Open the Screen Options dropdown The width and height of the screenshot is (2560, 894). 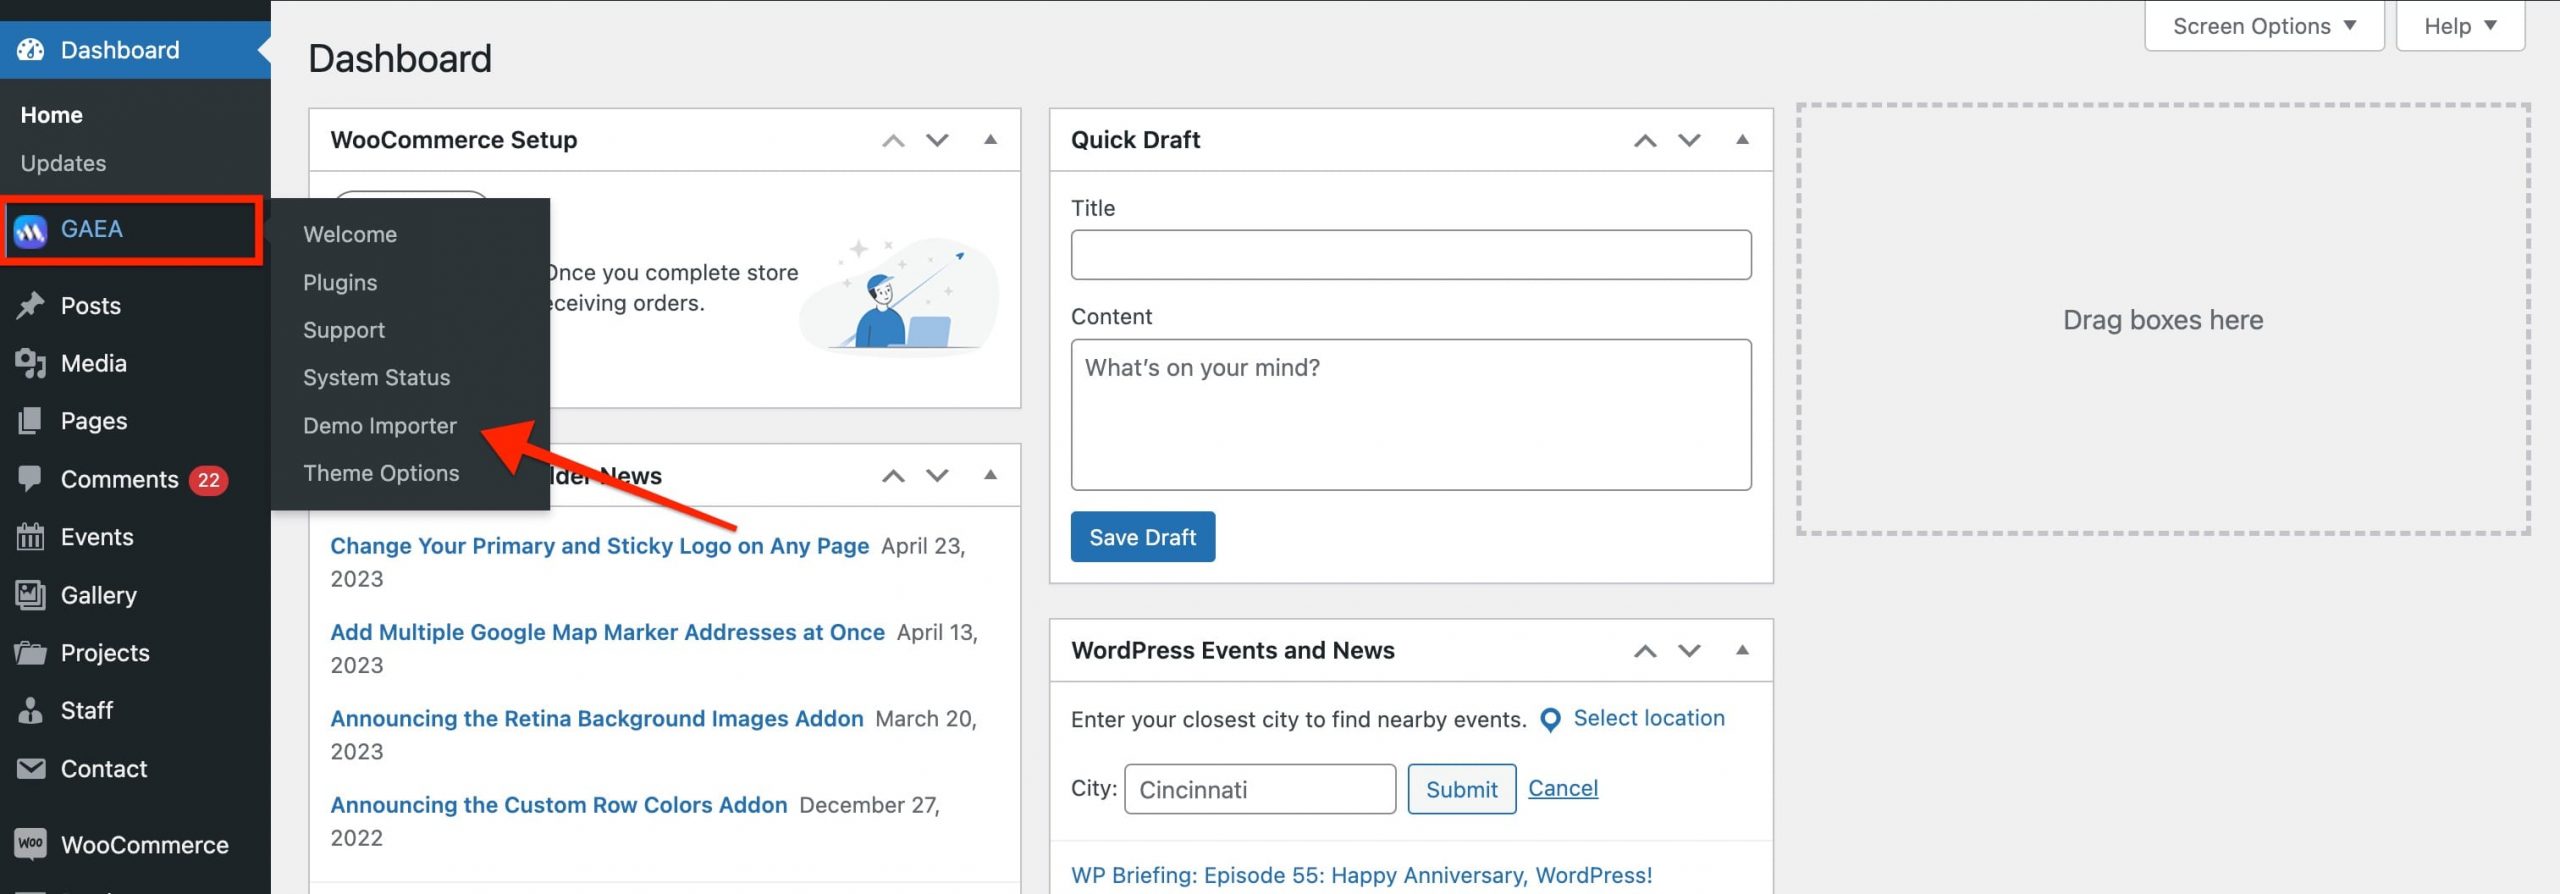[2264, 26]
